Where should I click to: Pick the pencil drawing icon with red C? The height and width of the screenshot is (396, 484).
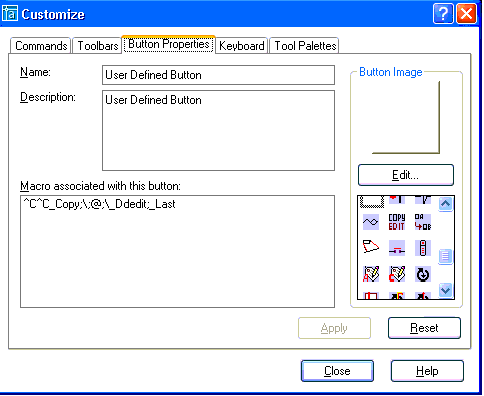397,274
